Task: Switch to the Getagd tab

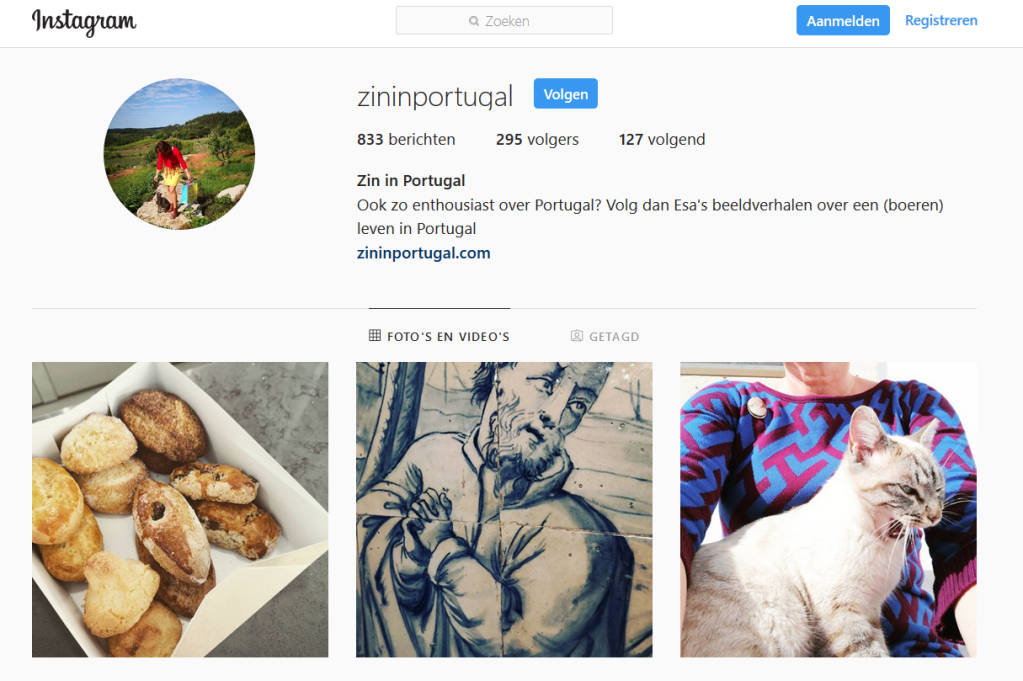Action: (x=605, y=336)
